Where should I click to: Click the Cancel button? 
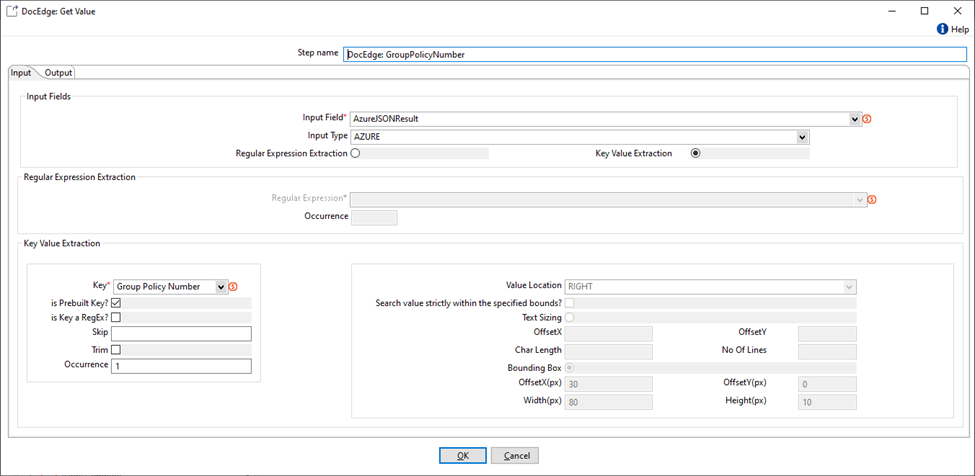[x=515, y=455]
